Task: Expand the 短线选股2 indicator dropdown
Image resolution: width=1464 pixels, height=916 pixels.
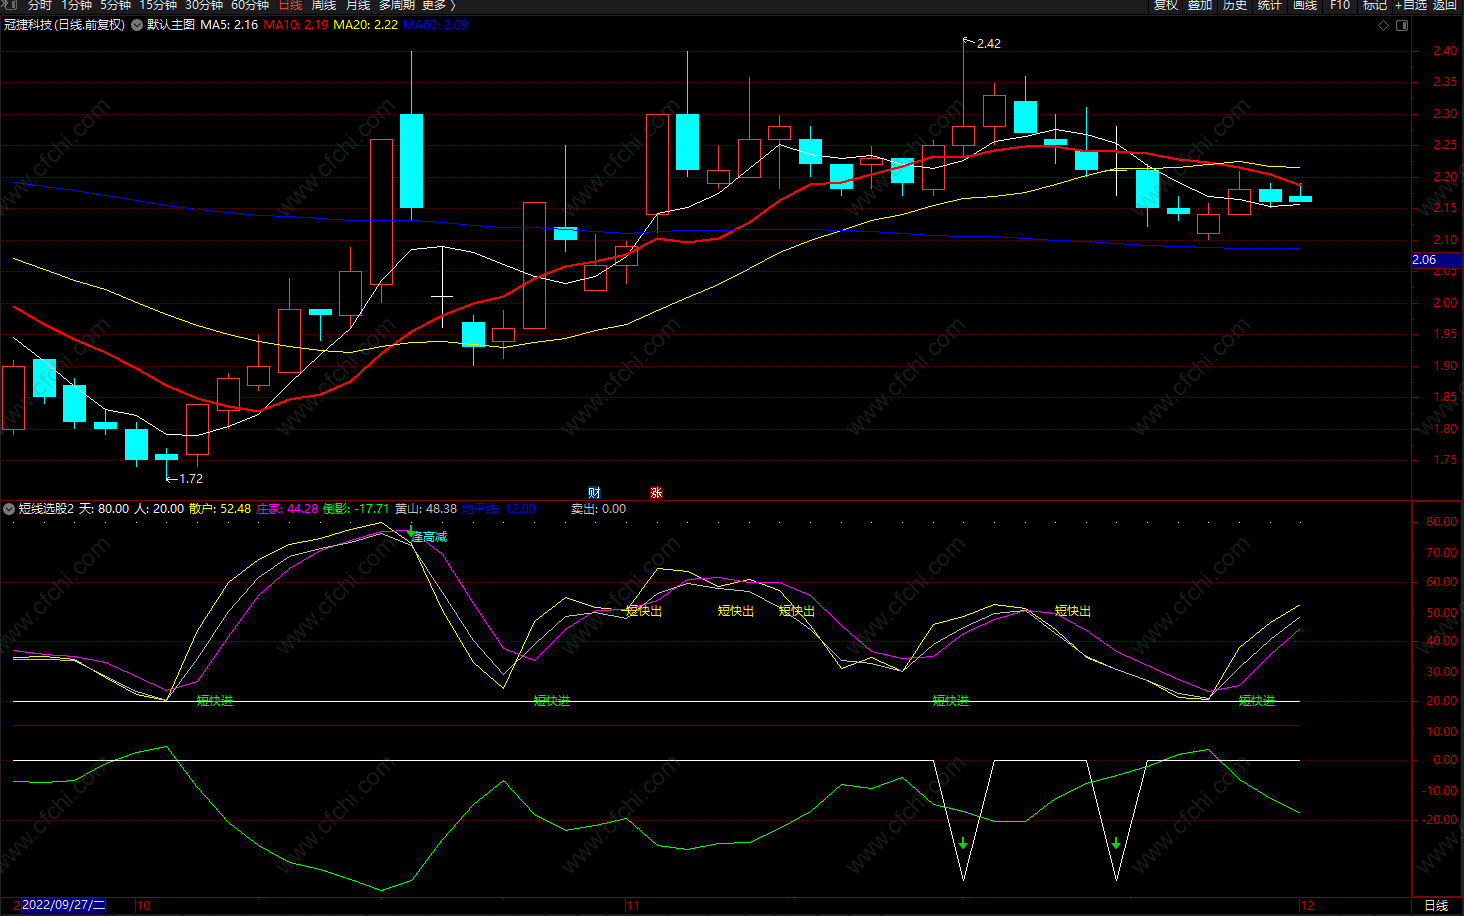Action: coord(9,509)
